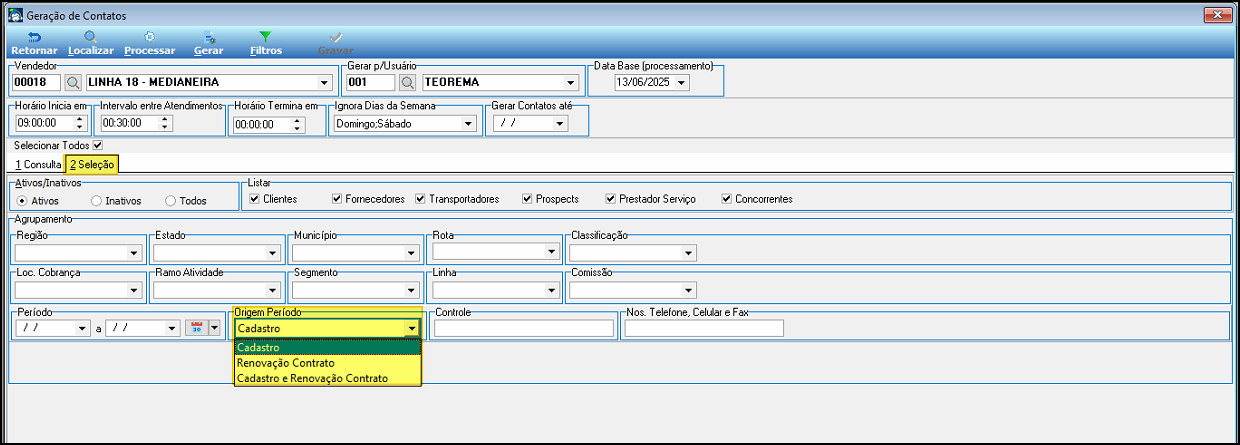The width and height of the screenshot is (1240, 445).
Task: Choose Renovação Contrato option
Action: pos(328,363)
